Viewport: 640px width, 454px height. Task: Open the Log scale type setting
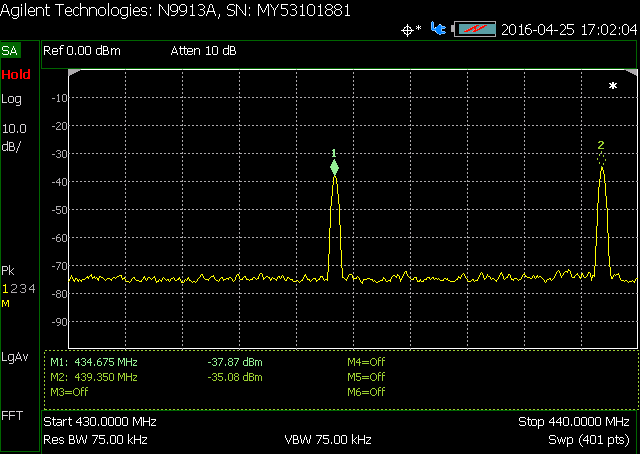12,99
